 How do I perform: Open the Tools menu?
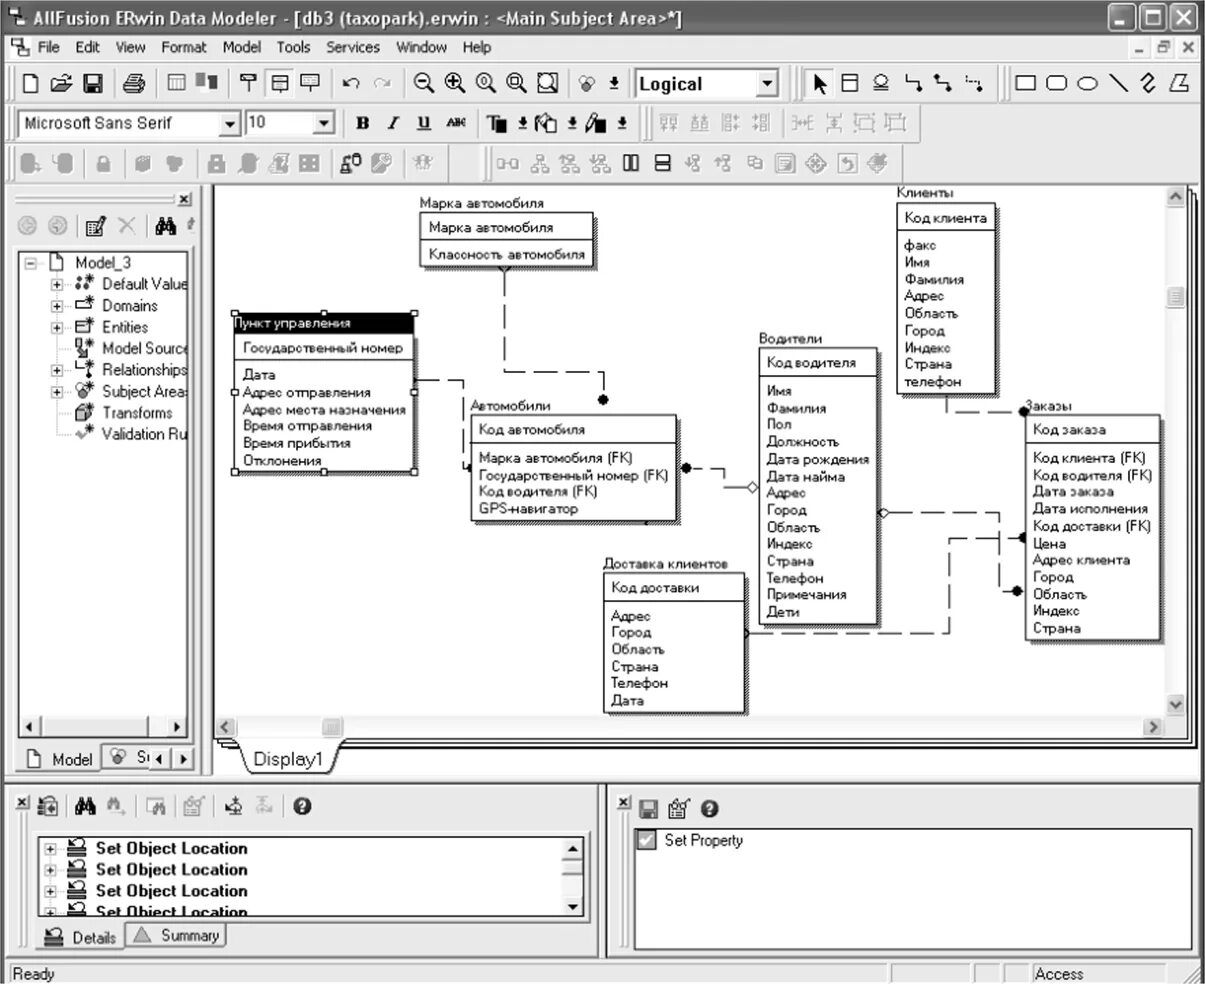(293, 47)
